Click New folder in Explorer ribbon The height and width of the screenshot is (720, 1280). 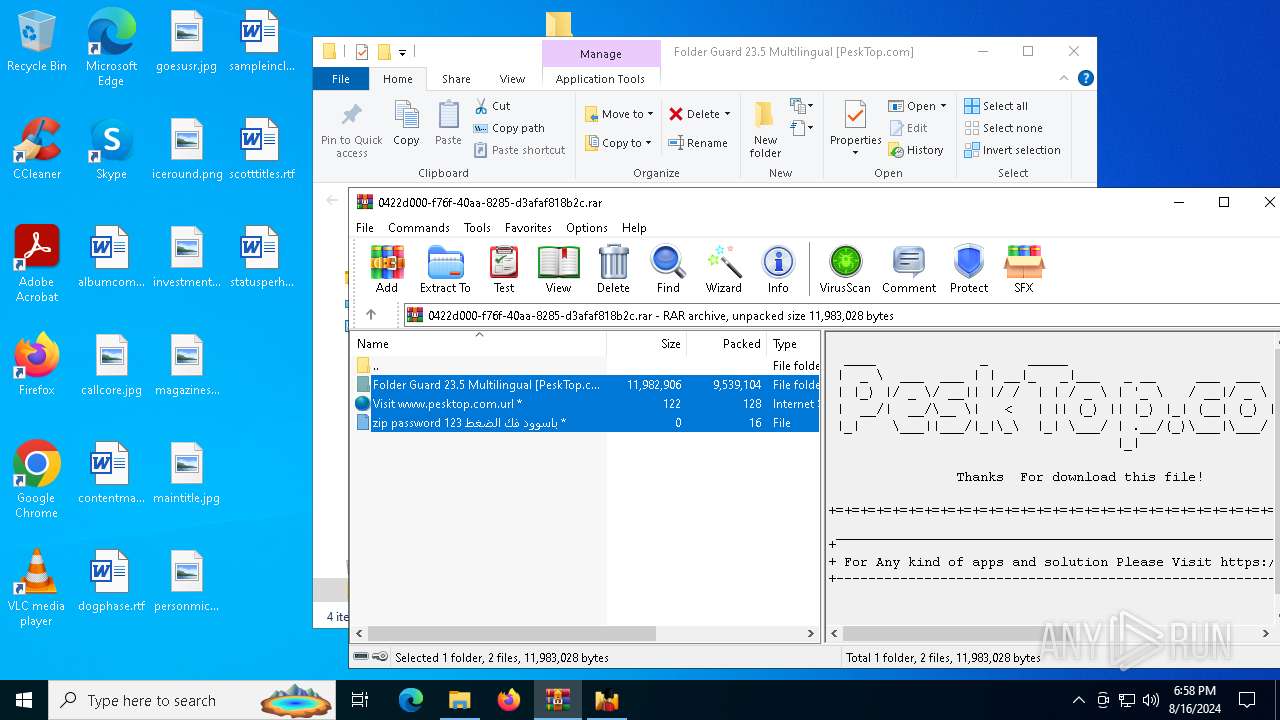coord(765,130)
